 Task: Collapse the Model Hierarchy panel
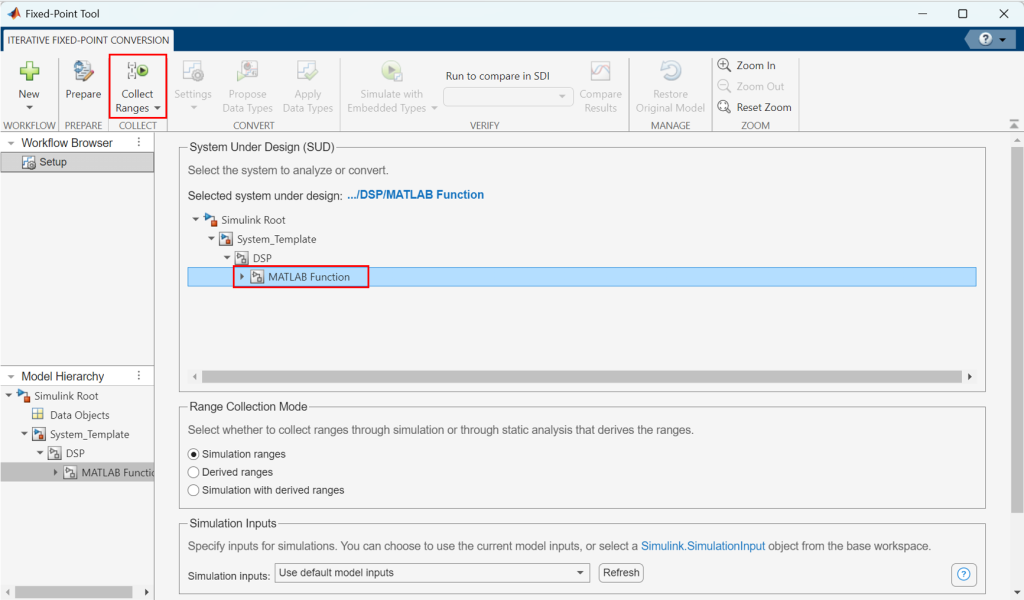tap(11, 377)
